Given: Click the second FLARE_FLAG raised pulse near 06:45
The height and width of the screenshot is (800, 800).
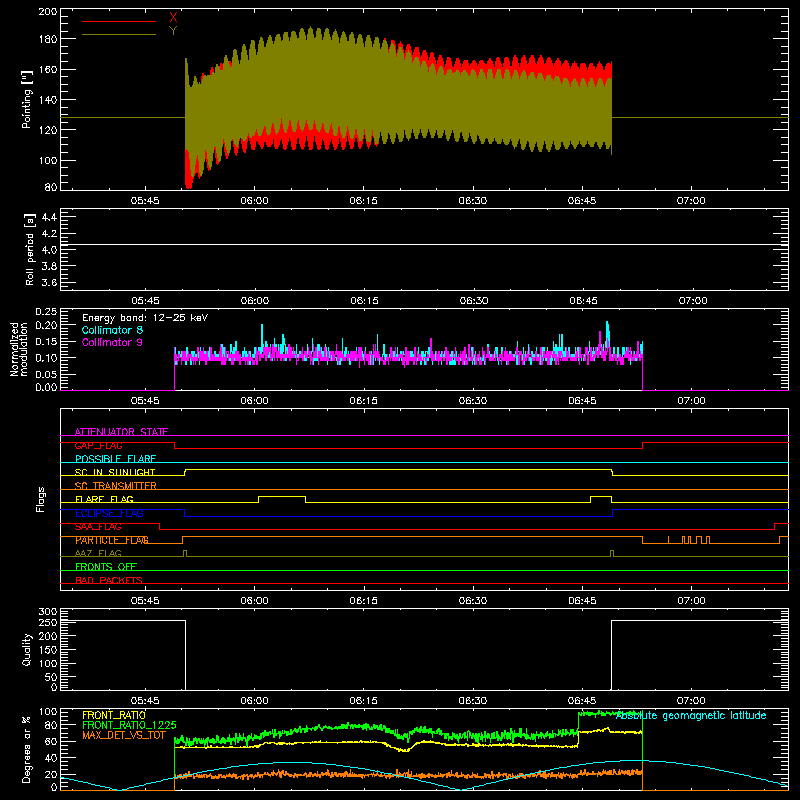Looking at the screenshot, I should click(601, 497).
